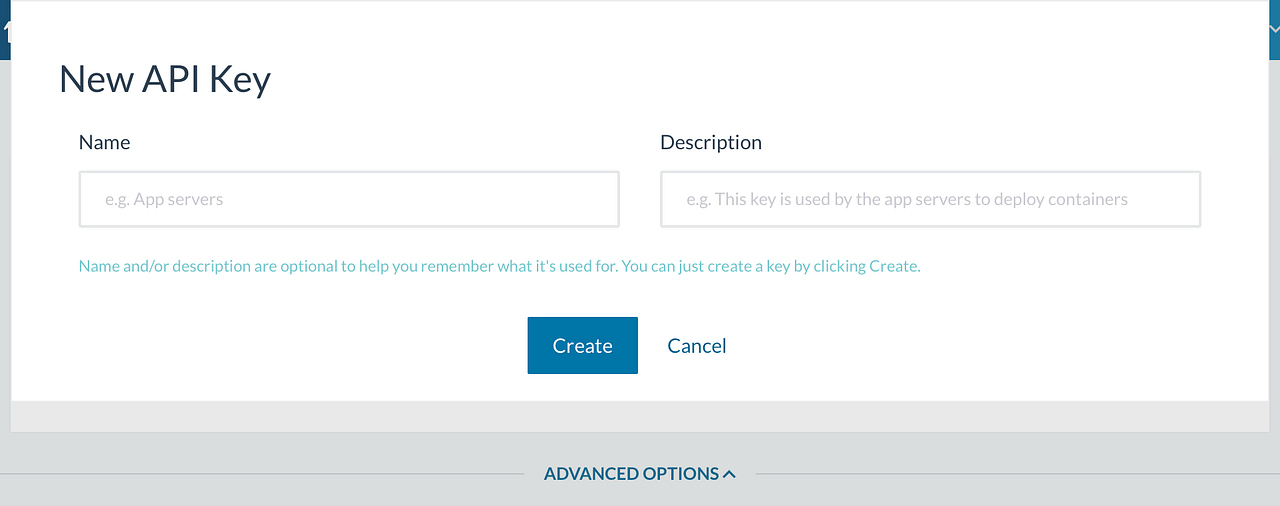
Task: Focus the Description input field
Action: 930,199
